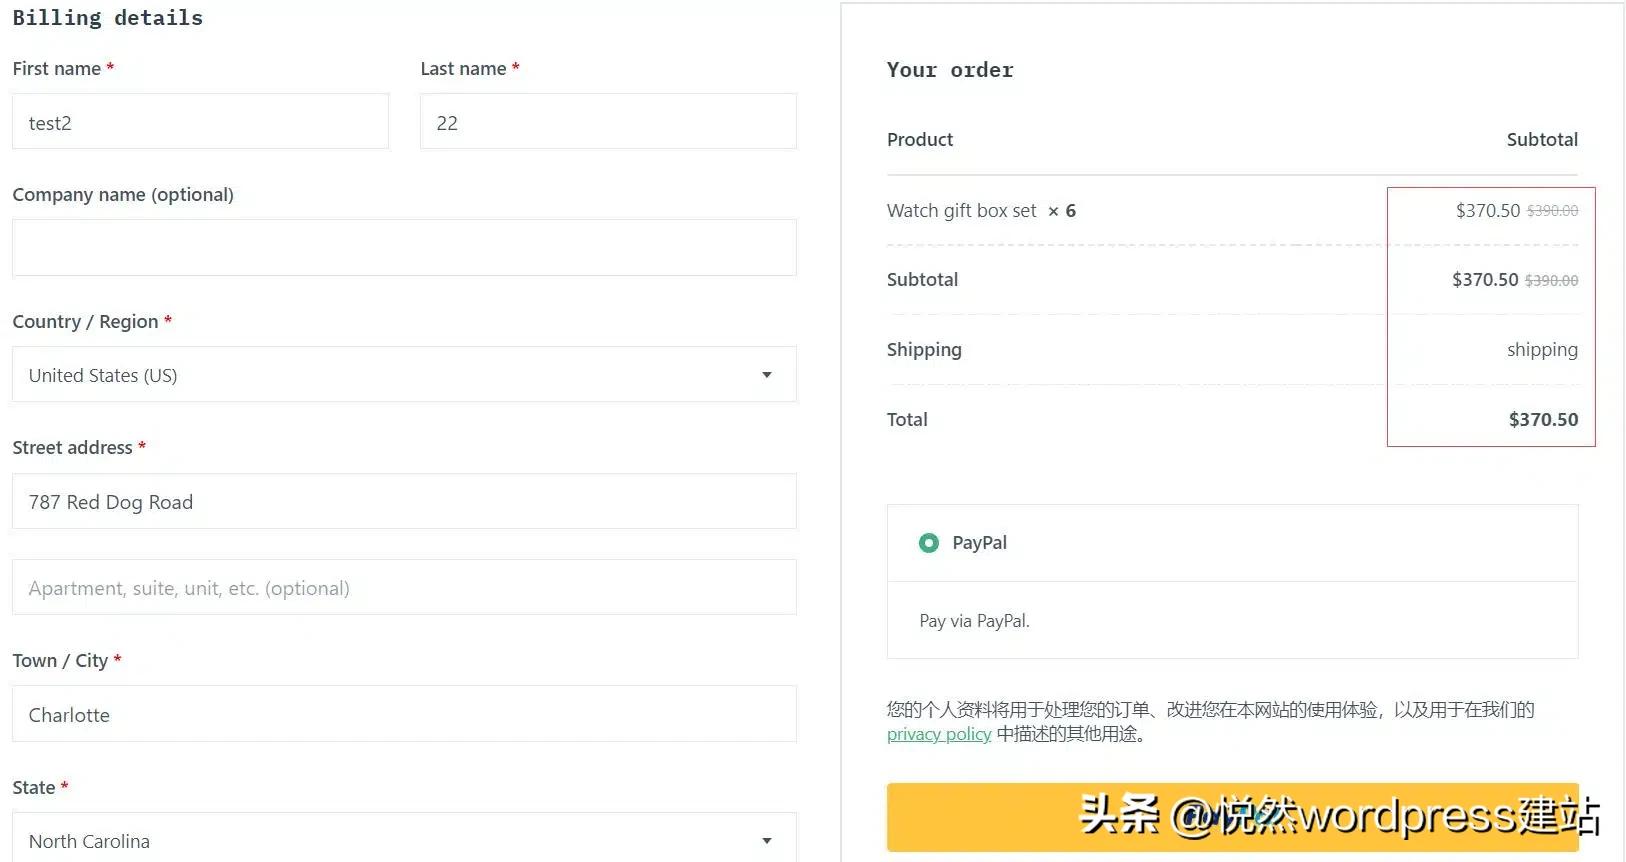Open the privacy policy link

point(938,734)
